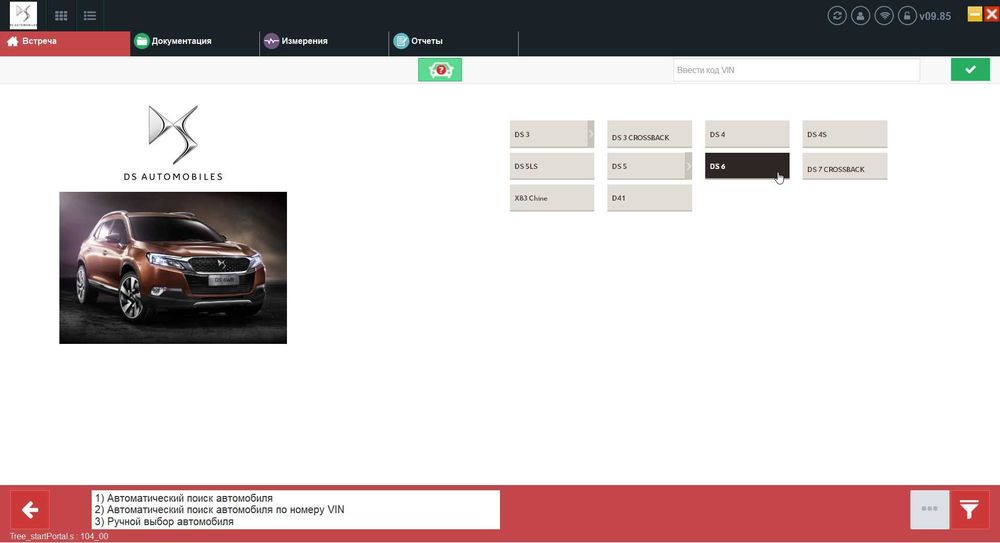The height and width of the screenshot is (543, 1000).
Task: Click the Tree_startPortal.s status text
Action: click(59, 536)
